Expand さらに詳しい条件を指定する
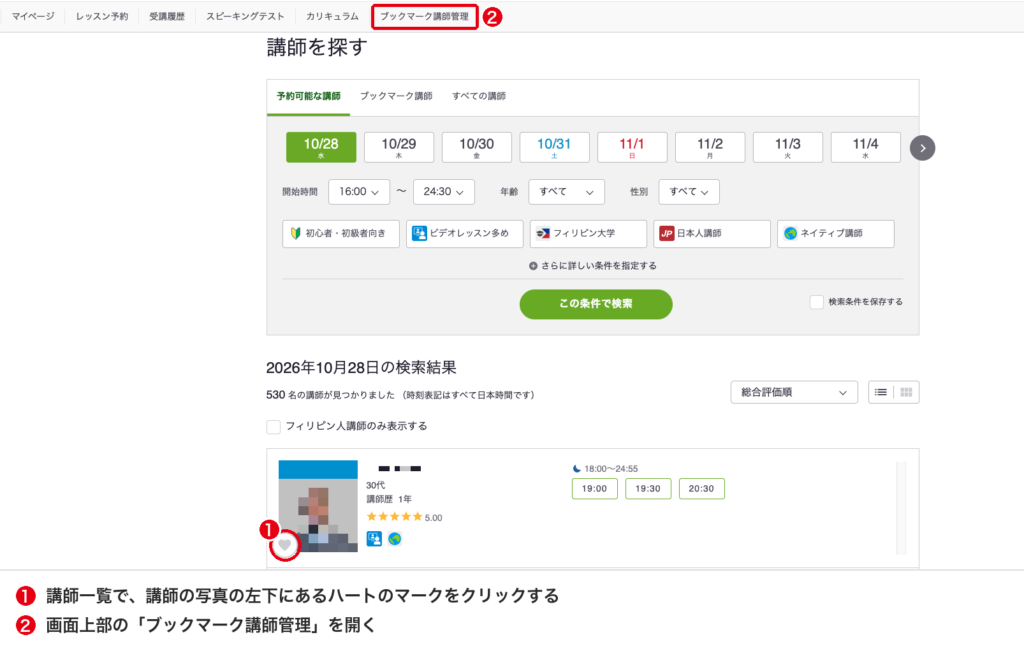 (x=593, y=266)
